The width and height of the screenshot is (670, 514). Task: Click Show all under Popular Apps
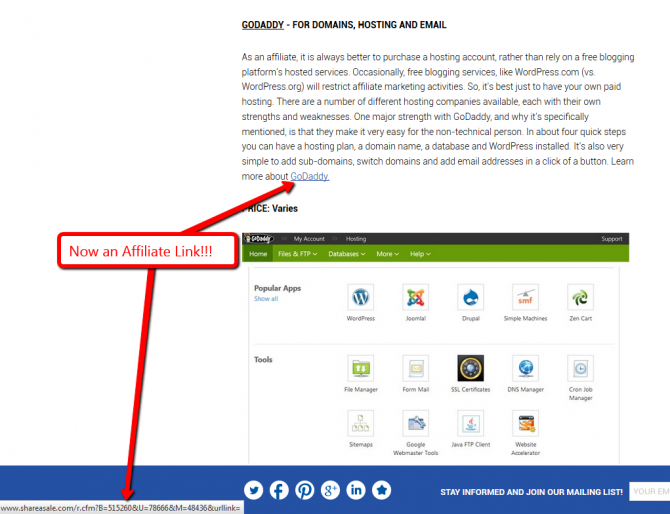[x=266, y=299]
